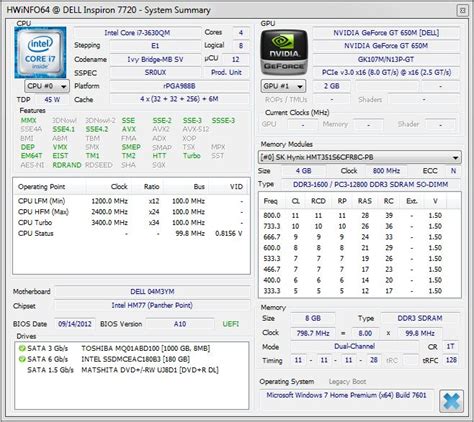474x422 pixels.
Task: Select the 666.7 frequency timing row
Action: tap(359, 237)
